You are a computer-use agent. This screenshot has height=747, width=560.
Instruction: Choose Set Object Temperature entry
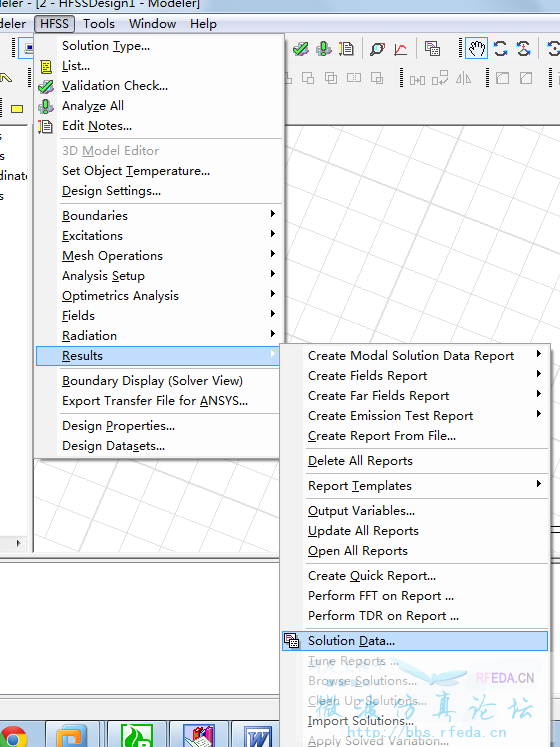point(161,171)
